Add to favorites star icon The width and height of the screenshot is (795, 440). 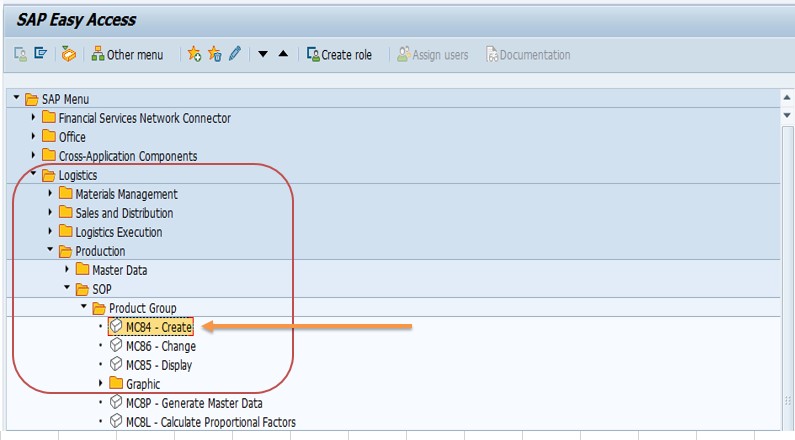(194, 54)
